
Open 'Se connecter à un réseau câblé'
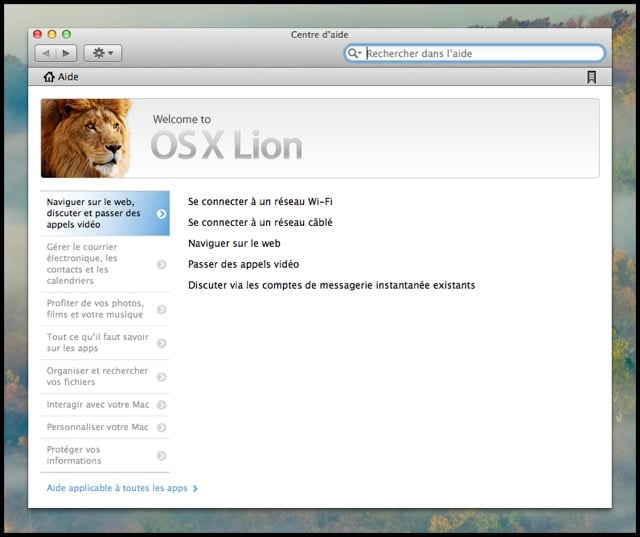click(x=260, y=222)
